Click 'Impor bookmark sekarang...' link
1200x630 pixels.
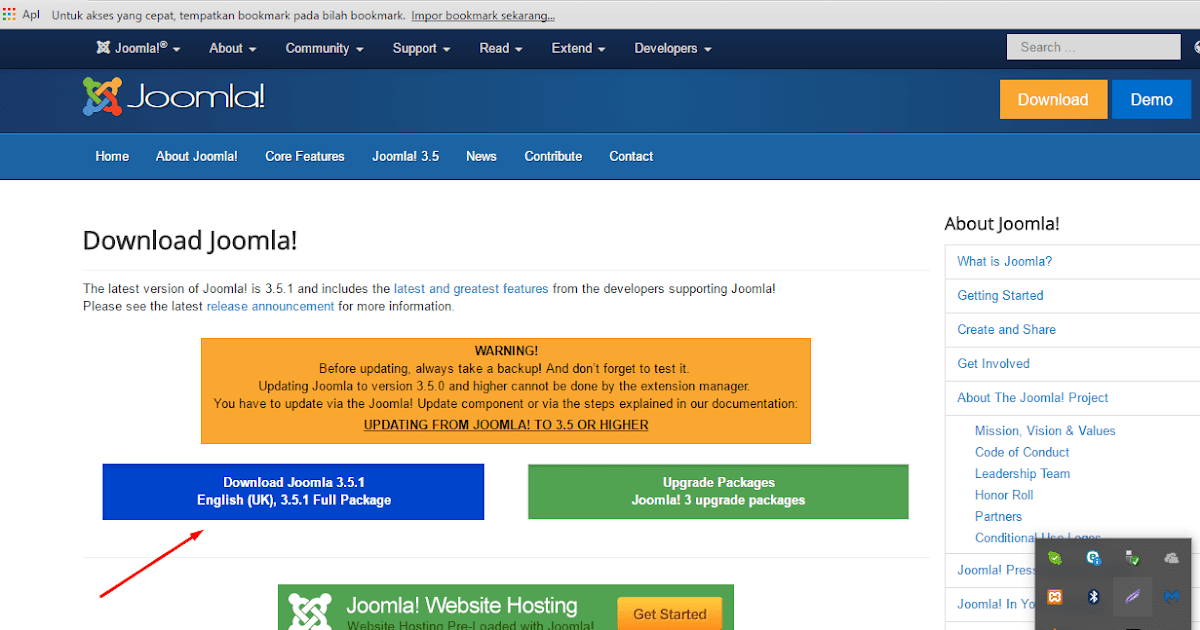pyautogui.click(x=483, y=15)
